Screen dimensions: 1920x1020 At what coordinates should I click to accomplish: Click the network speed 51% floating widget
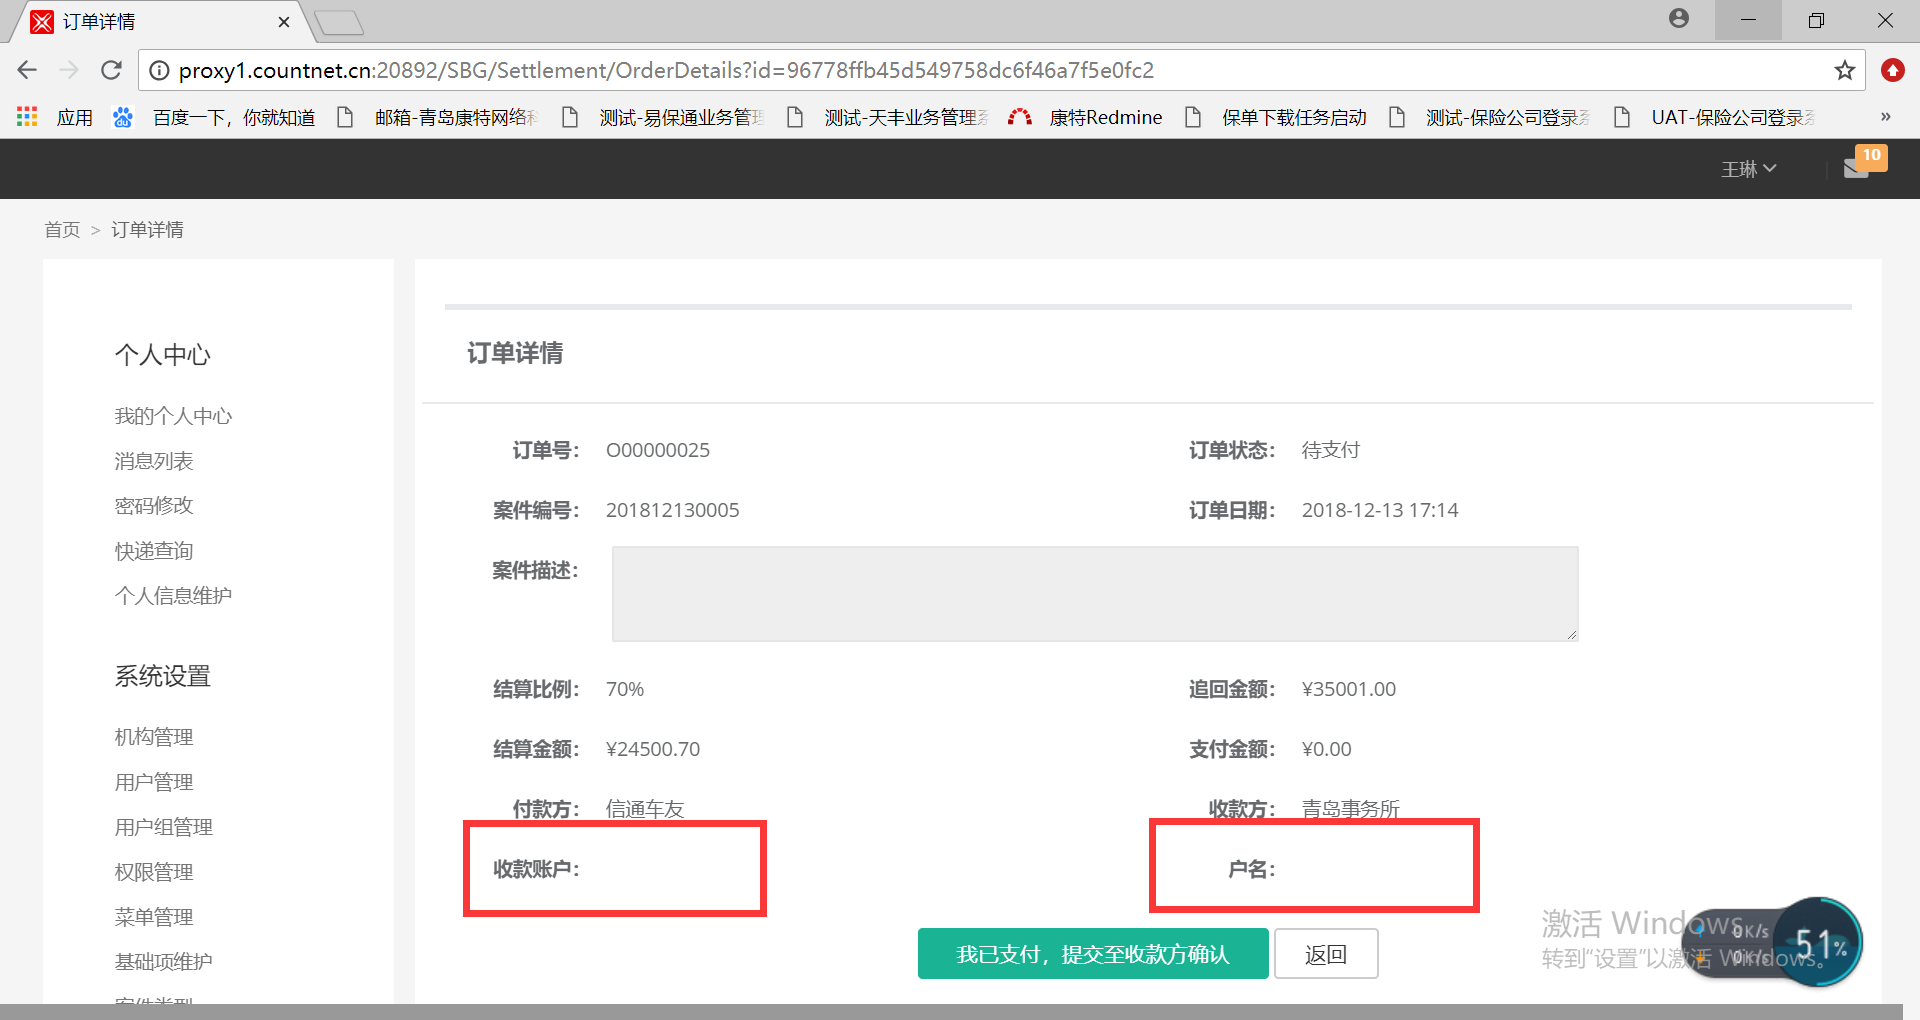[x=1775, y=942]
